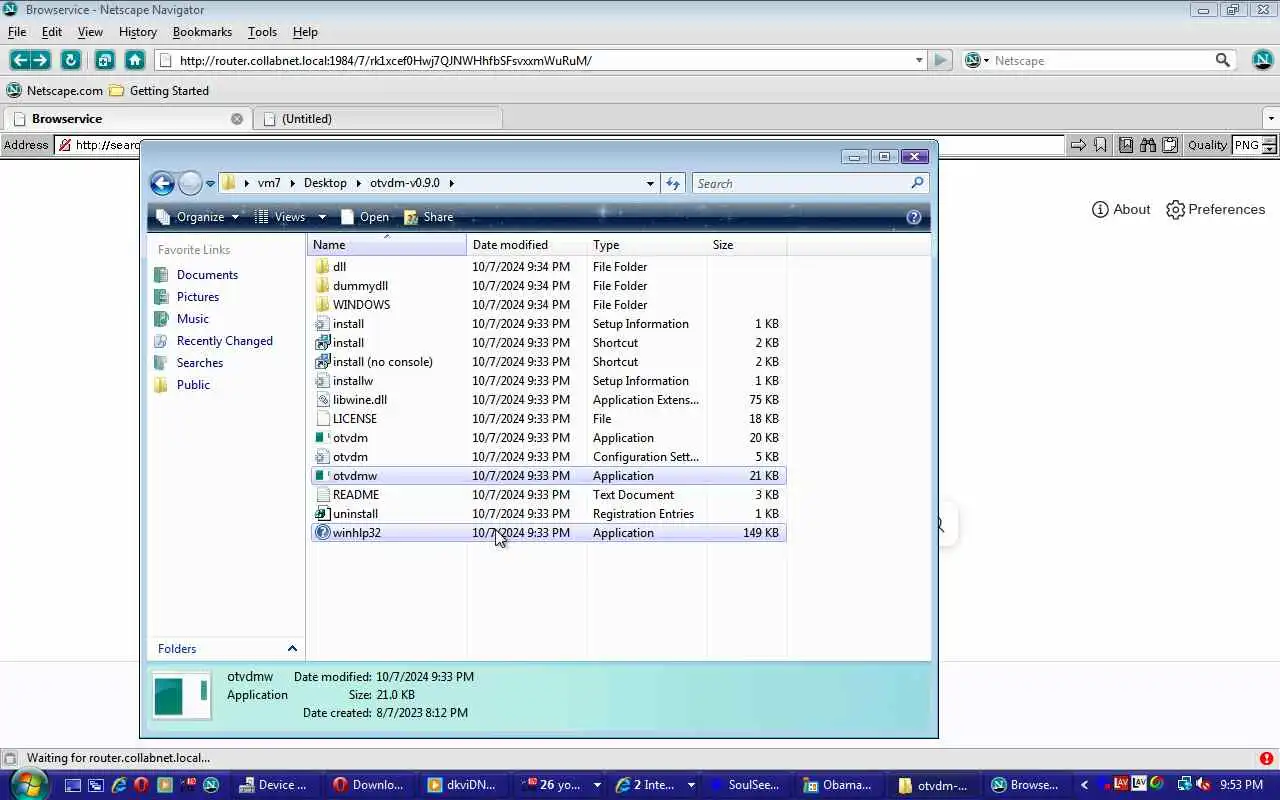Click the Go arrow beside Netscape URL bar
This screenshot has height=800, width=1280.
coord(940,60)
